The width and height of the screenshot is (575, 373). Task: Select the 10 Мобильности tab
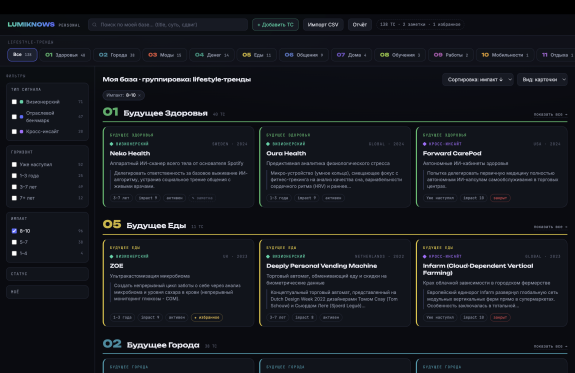pos(506,55)
